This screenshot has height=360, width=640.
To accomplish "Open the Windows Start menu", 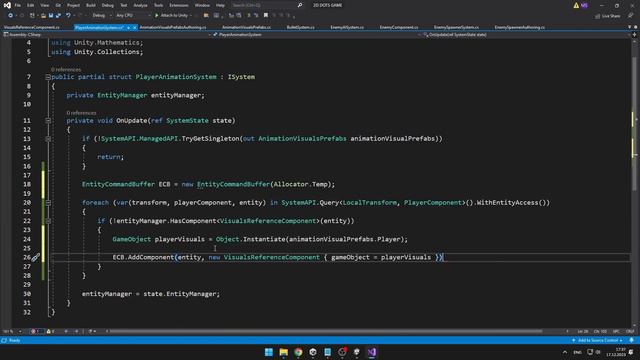I will point(269,352).
